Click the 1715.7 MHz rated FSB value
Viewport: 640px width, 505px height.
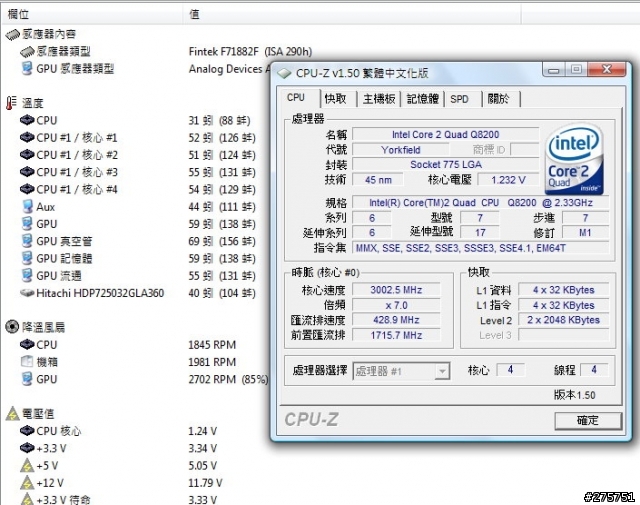coord(396,335)
